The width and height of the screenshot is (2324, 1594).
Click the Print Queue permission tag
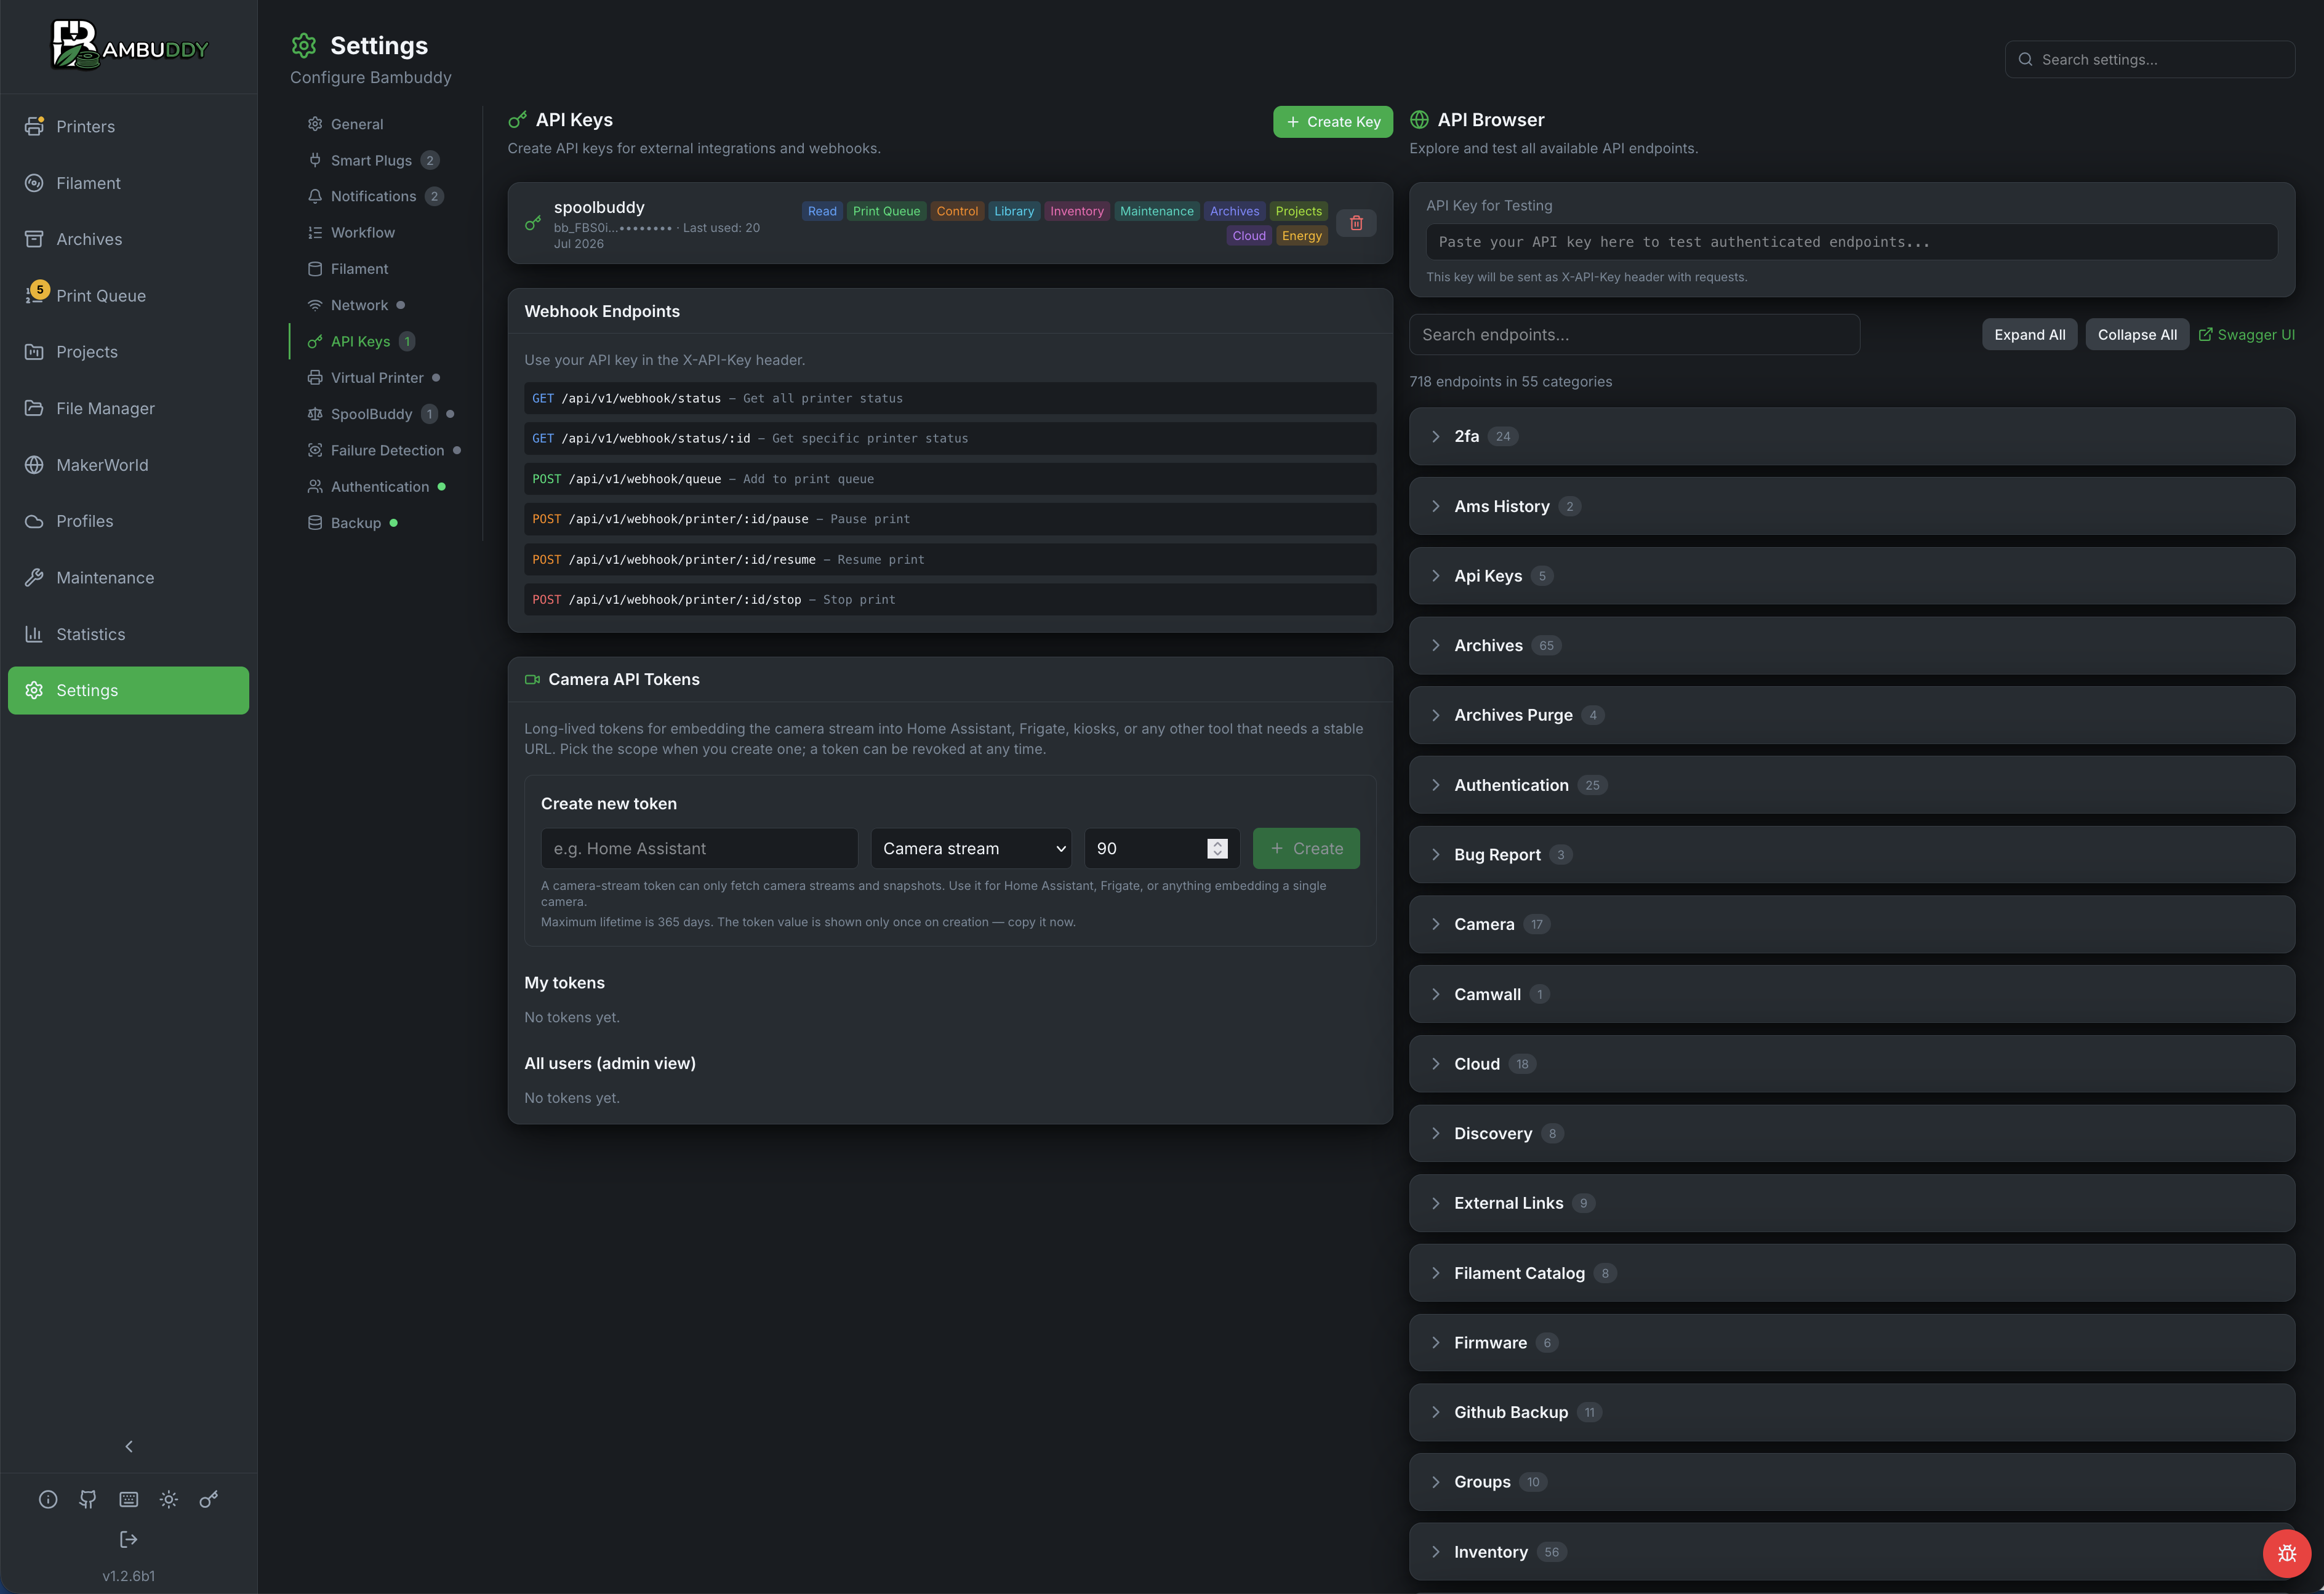tap(886, 211)
